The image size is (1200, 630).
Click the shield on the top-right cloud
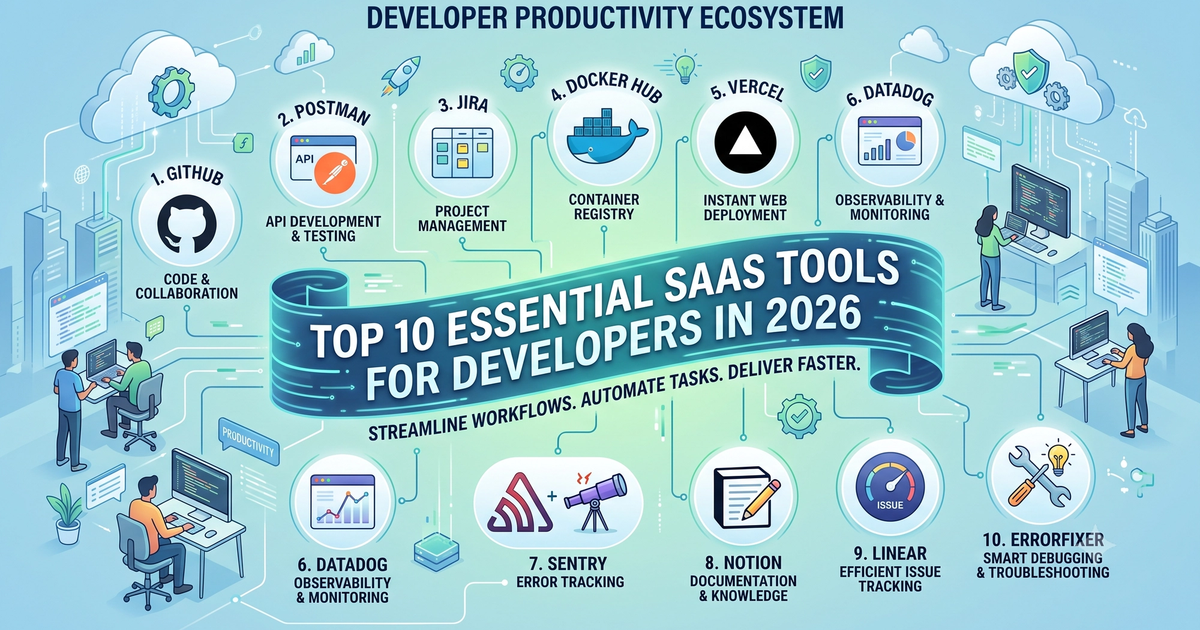pyautogui.click(x=1030, y=70)
